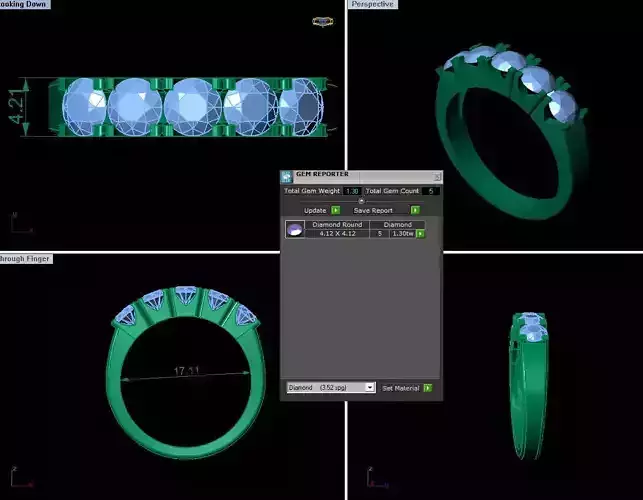The height and width of the screenshot is (500, 643).
Task: Select the round diamond gem thumbnail
Action: point(295,229)
